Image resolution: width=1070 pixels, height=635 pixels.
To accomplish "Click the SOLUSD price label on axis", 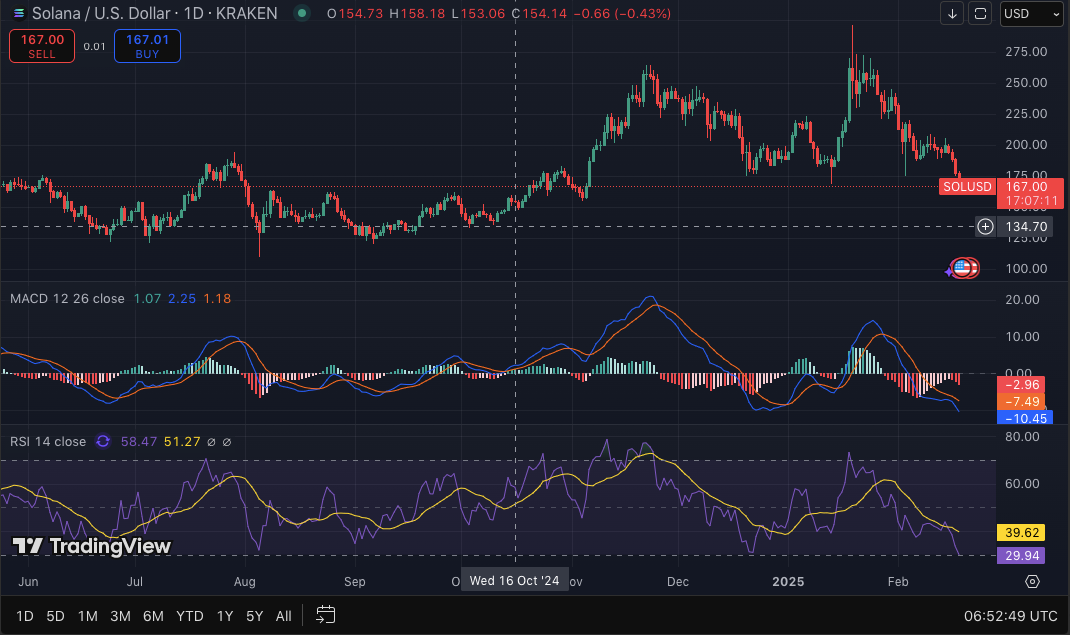I will 966,187.
